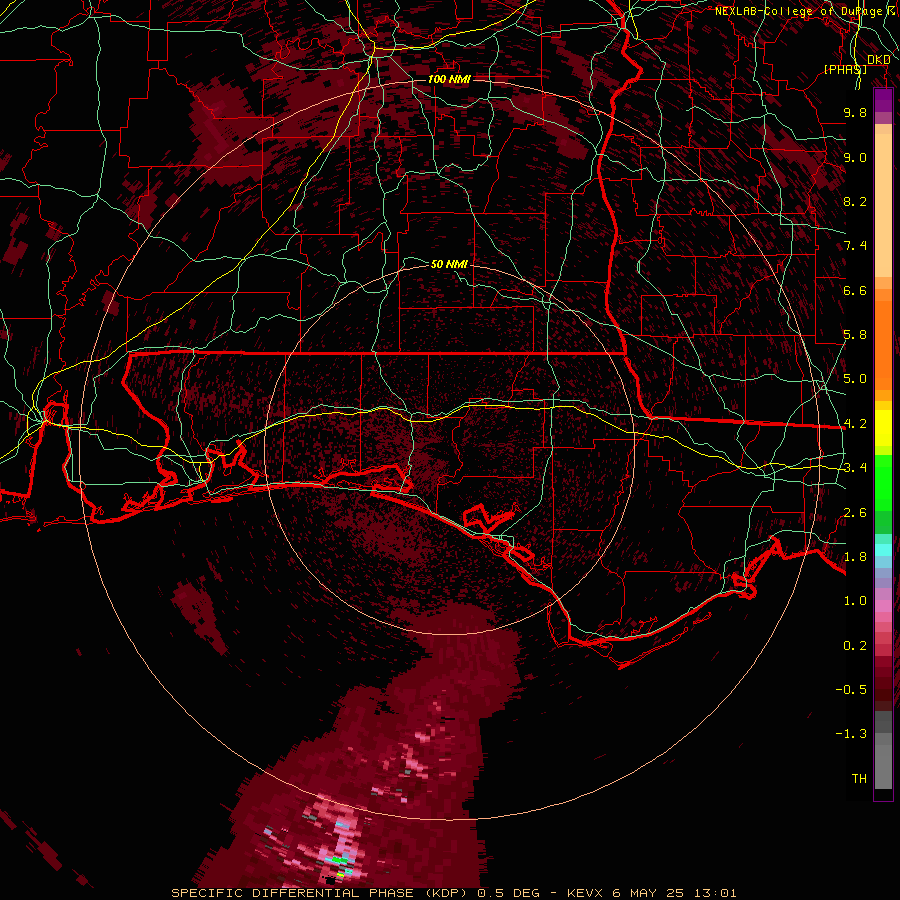Click the 4.2 value on the scale

(x=855, y=424)
